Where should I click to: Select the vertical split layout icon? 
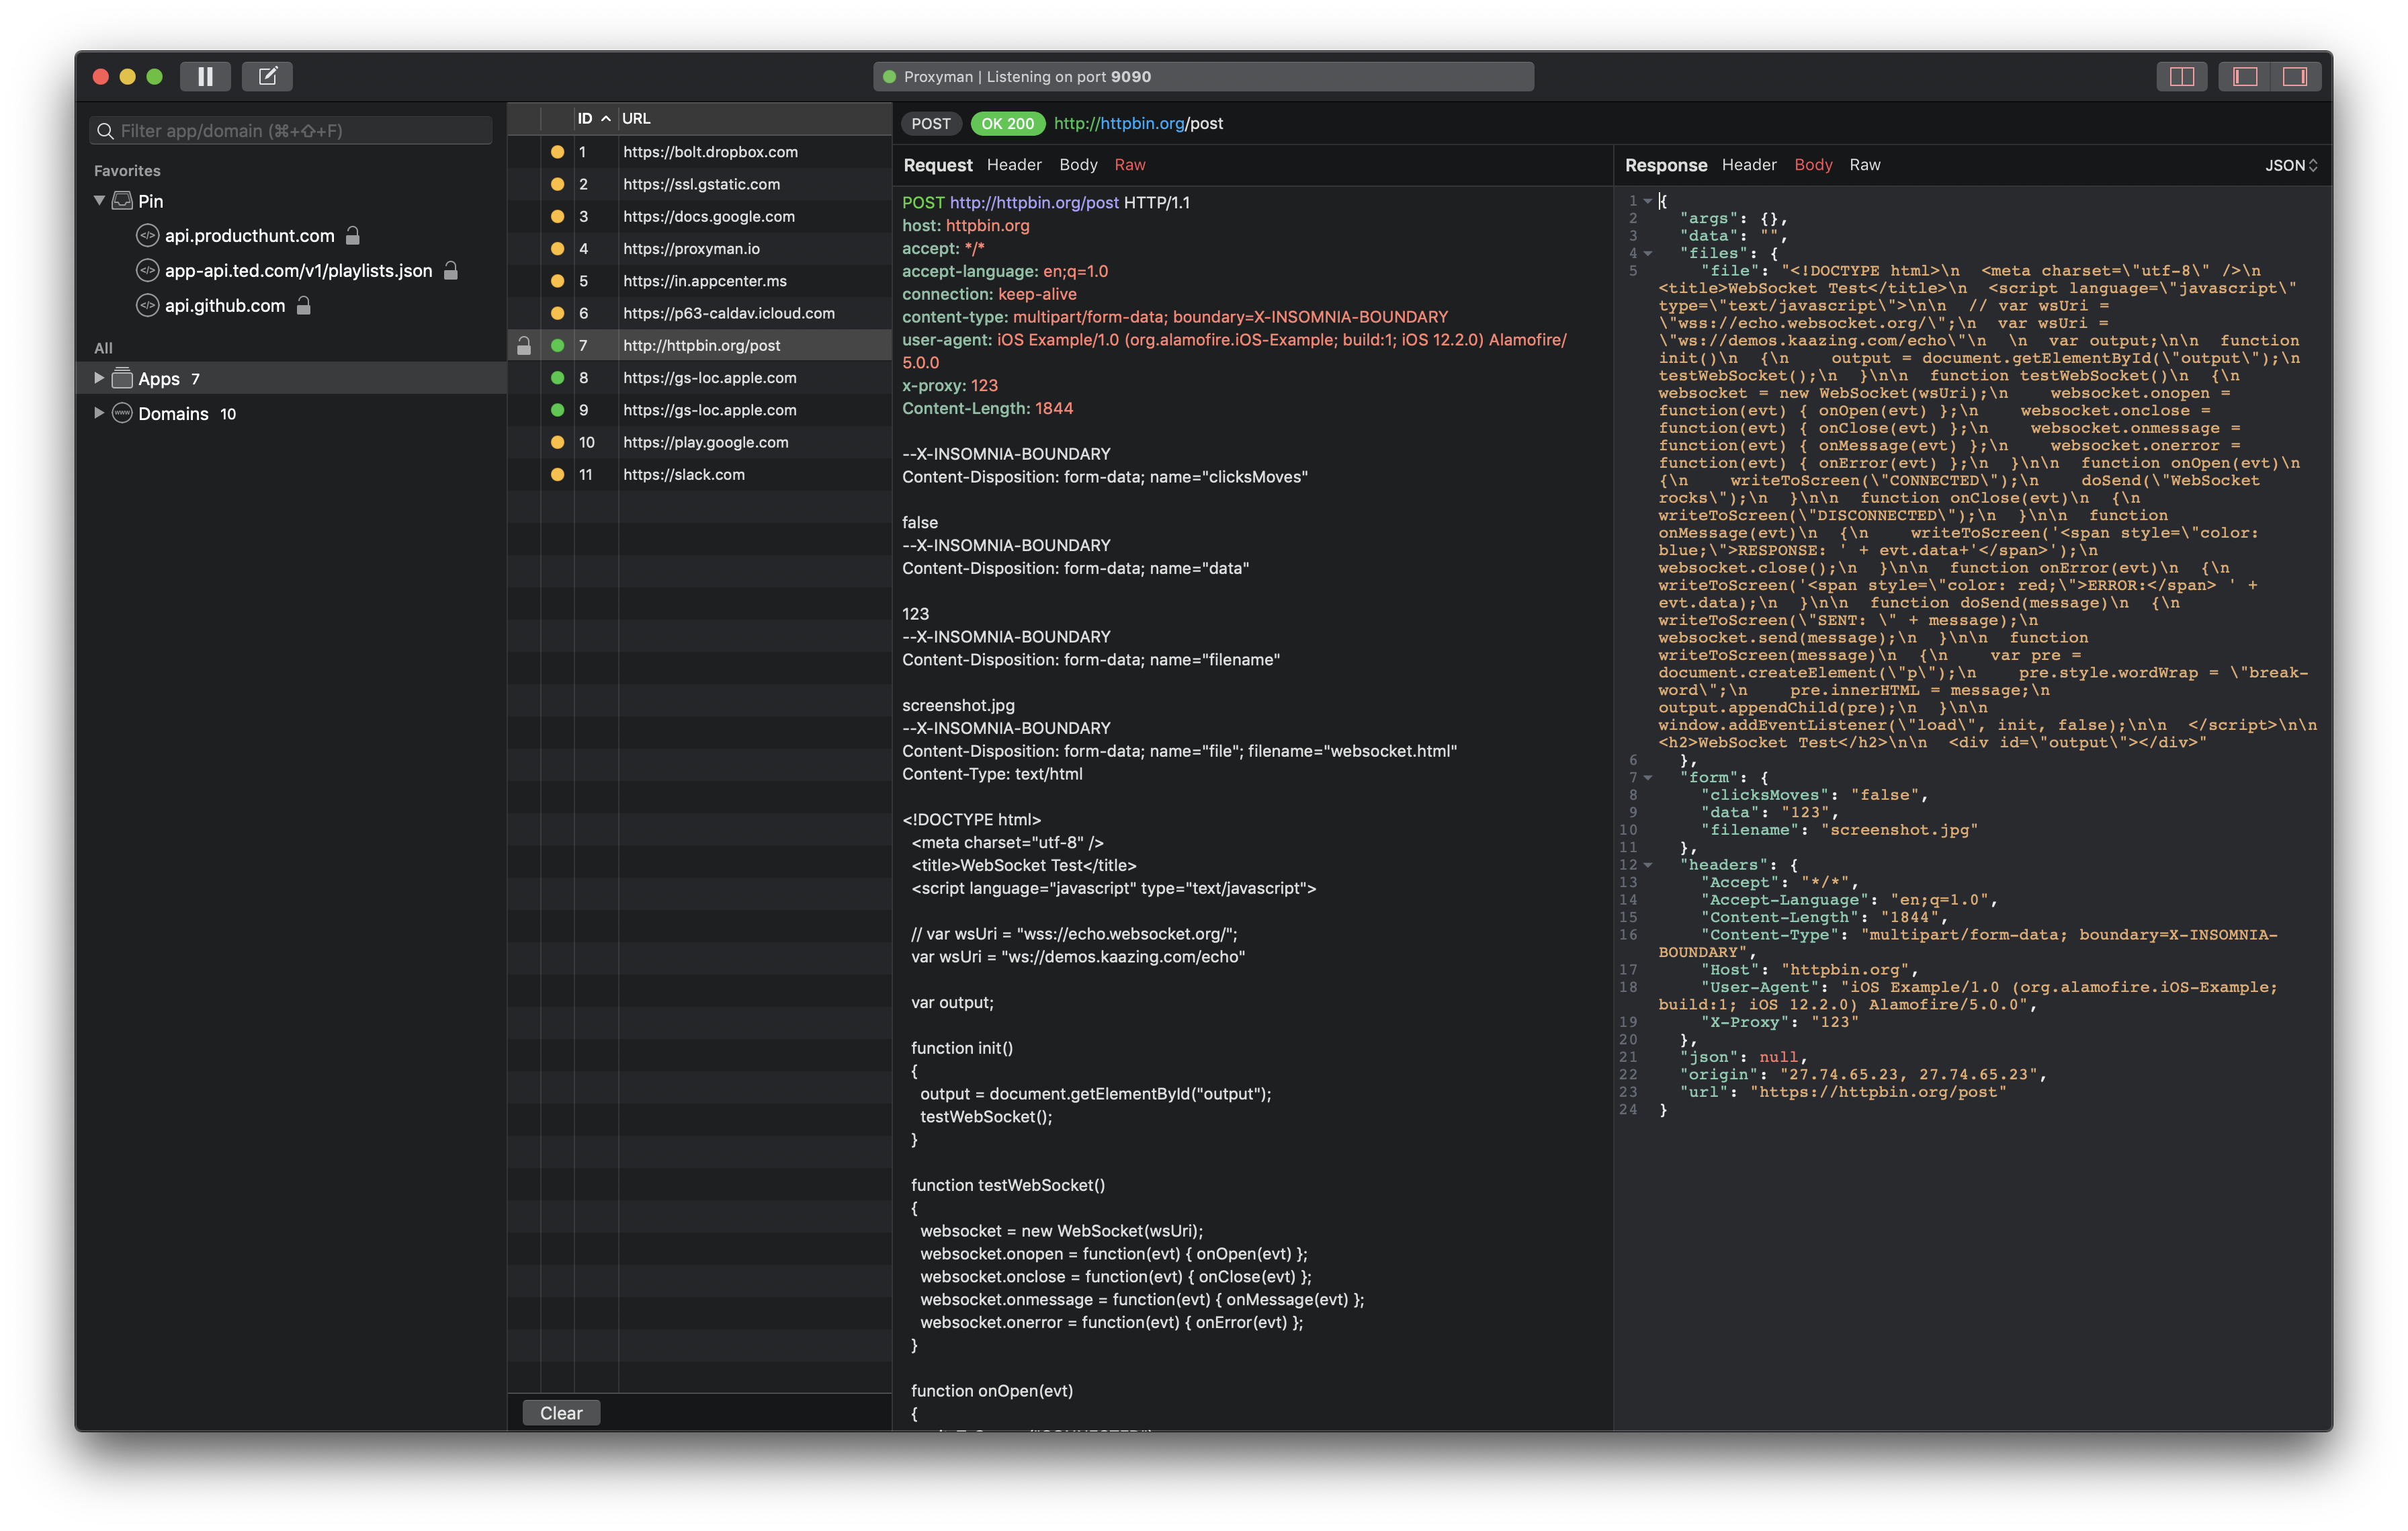click(2182, 76)
